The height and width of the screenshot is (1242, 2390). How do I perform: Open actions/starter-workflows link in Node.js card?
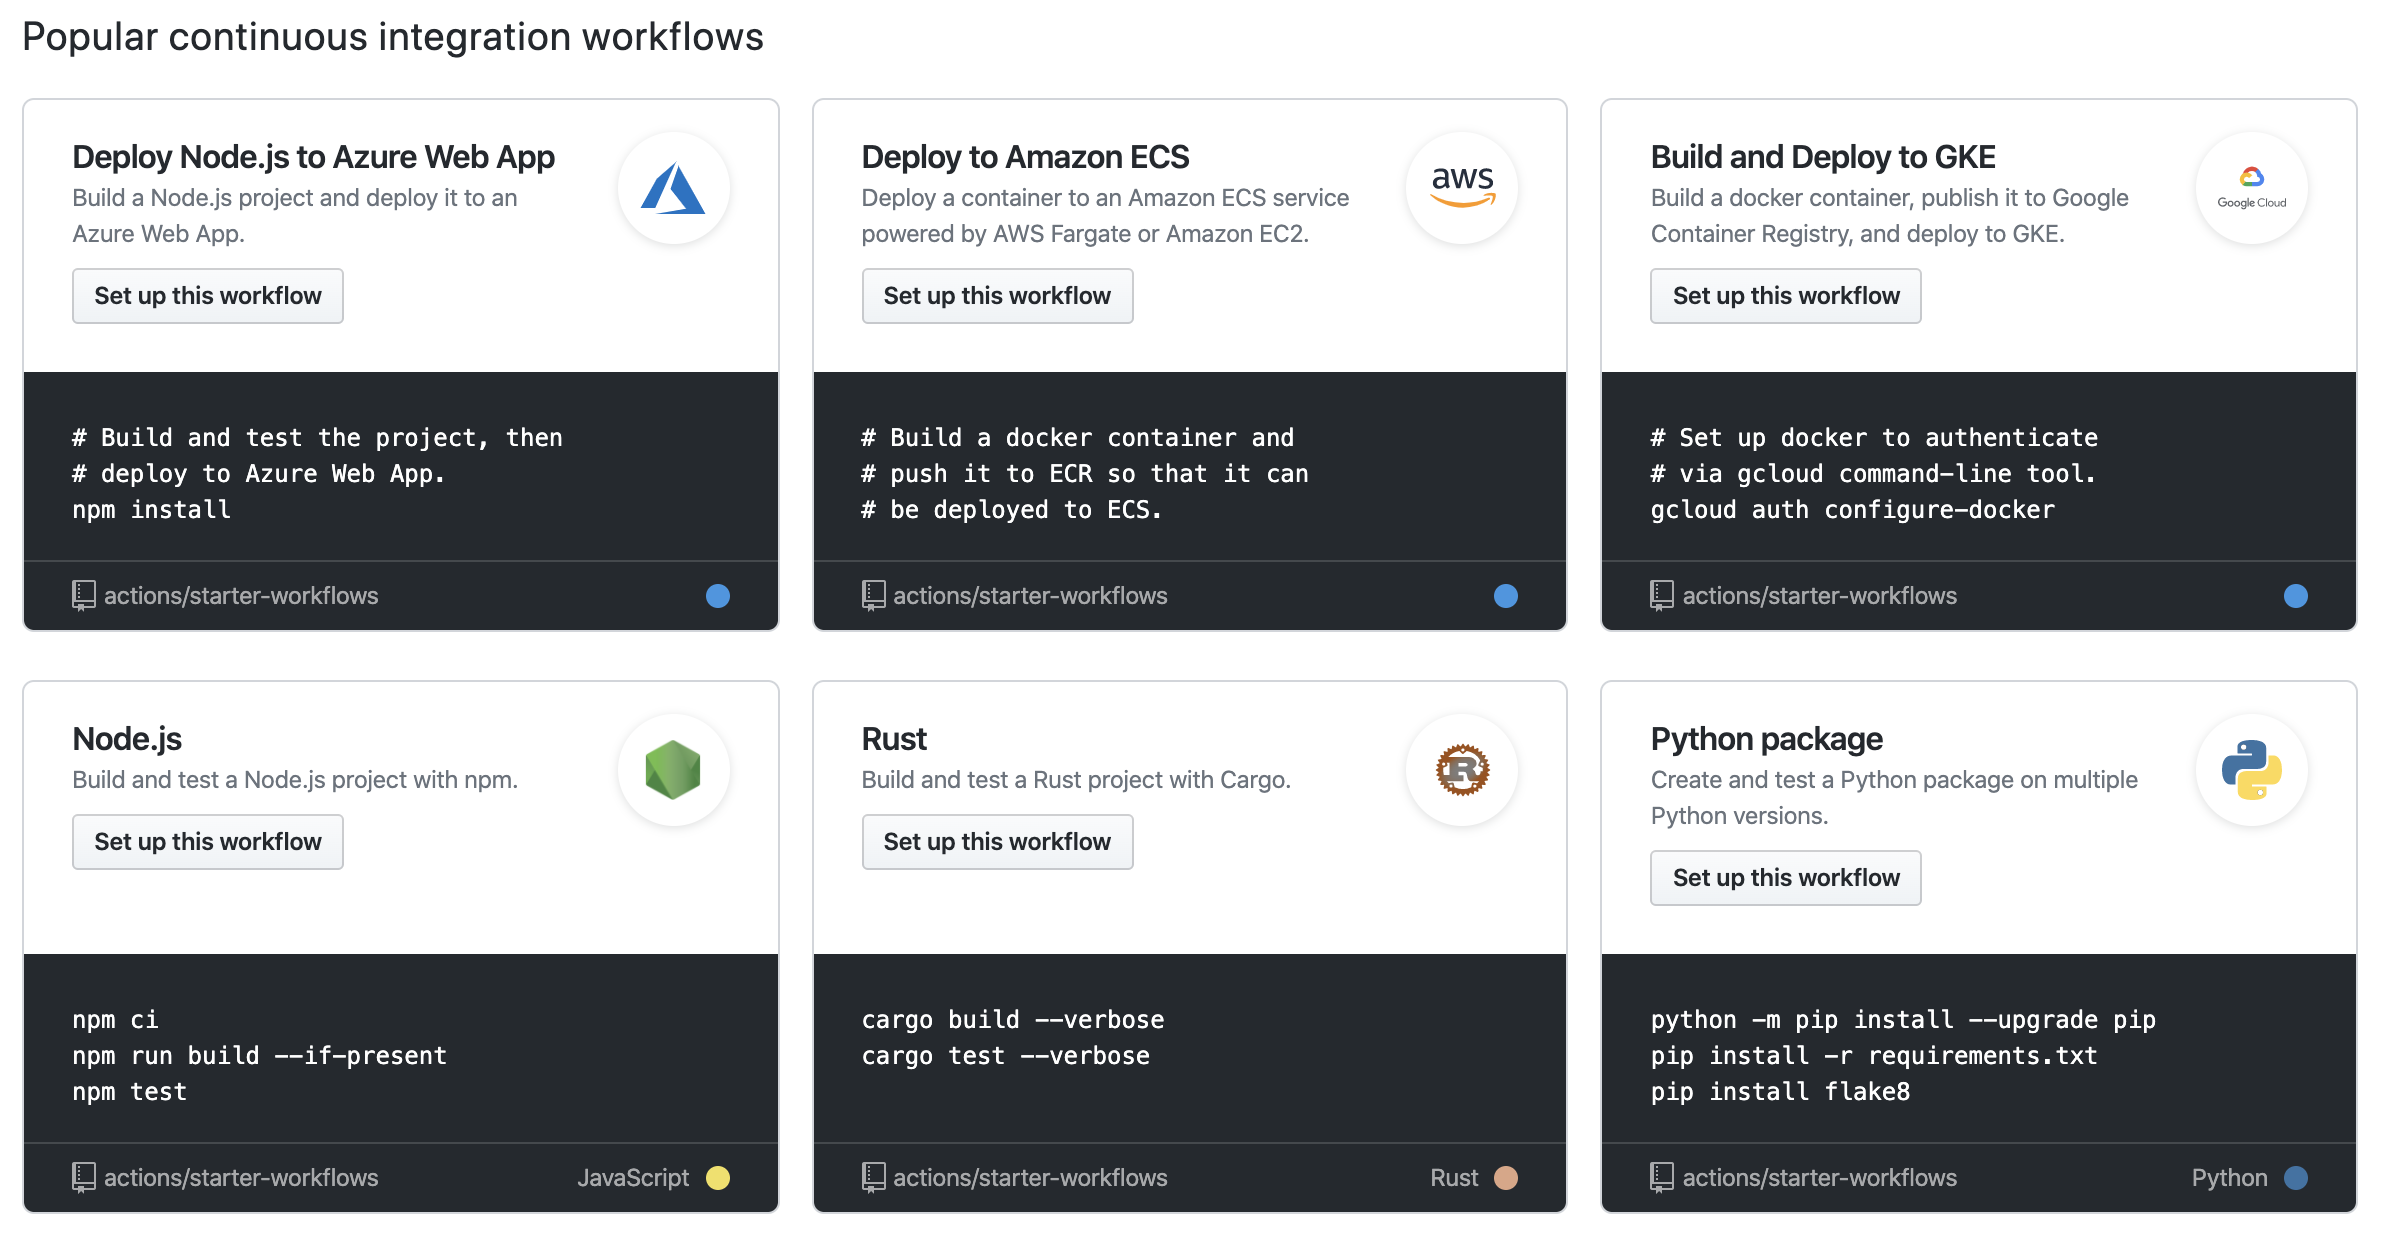(241, 1178)
